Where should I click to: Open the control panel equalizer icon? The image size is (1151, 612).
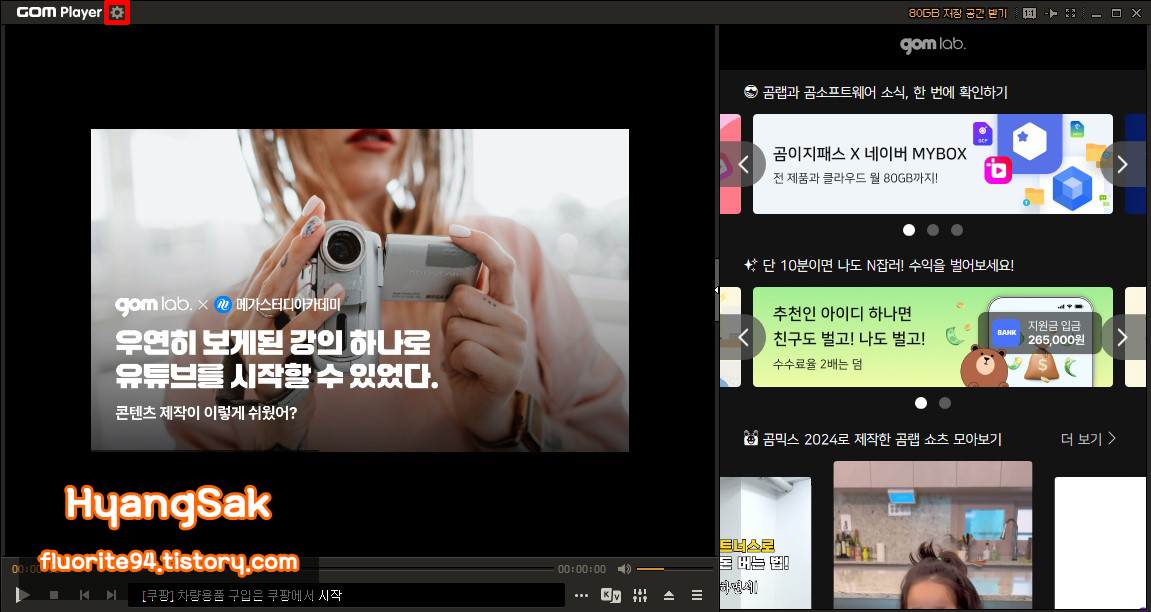(x=640, y=595)
